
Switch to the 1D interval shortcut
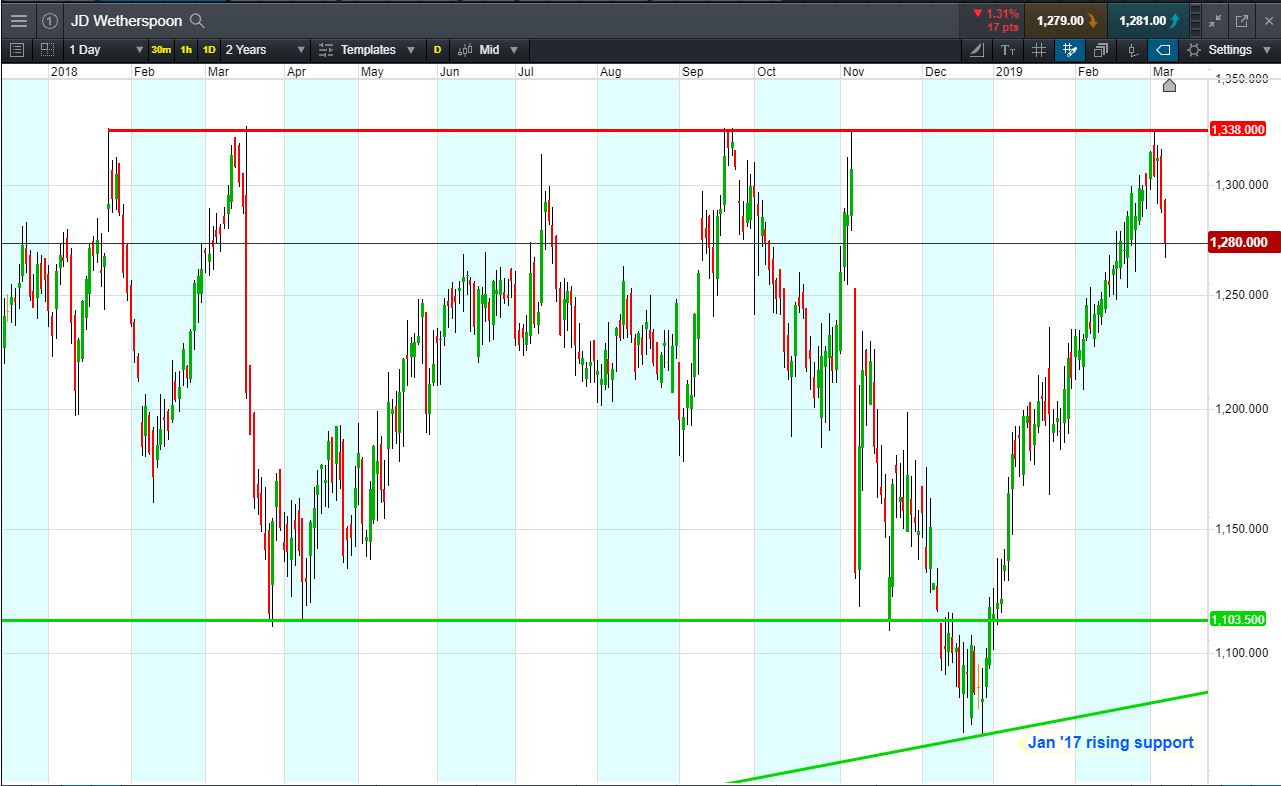click(209, 50)
